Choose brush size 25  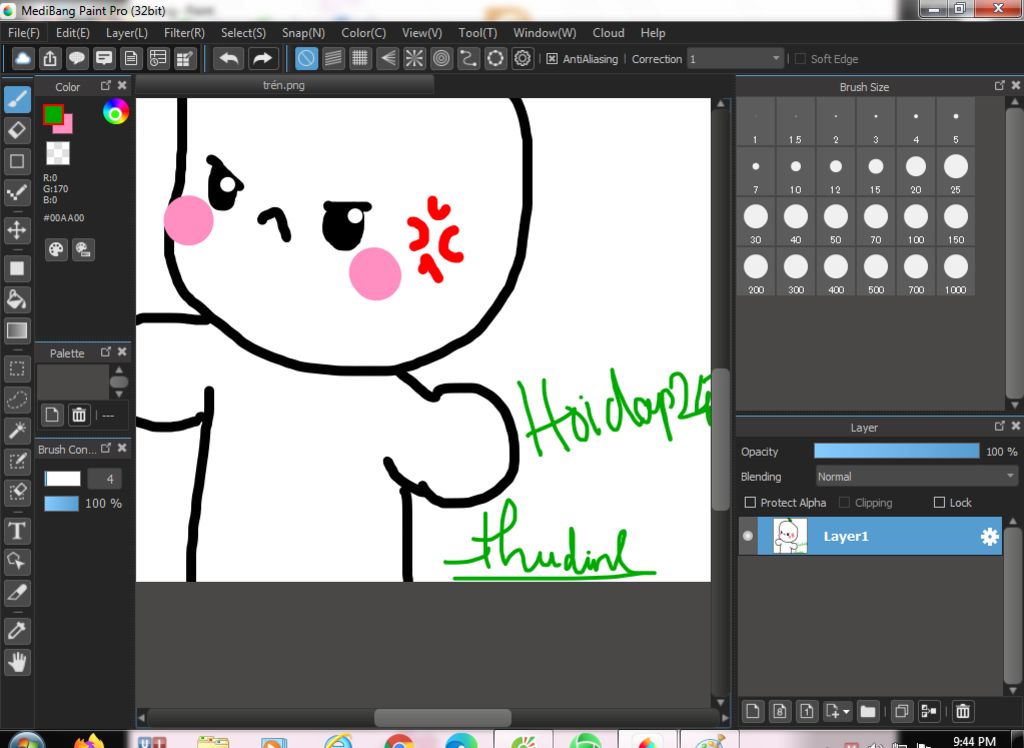click(x=955, y=172)
